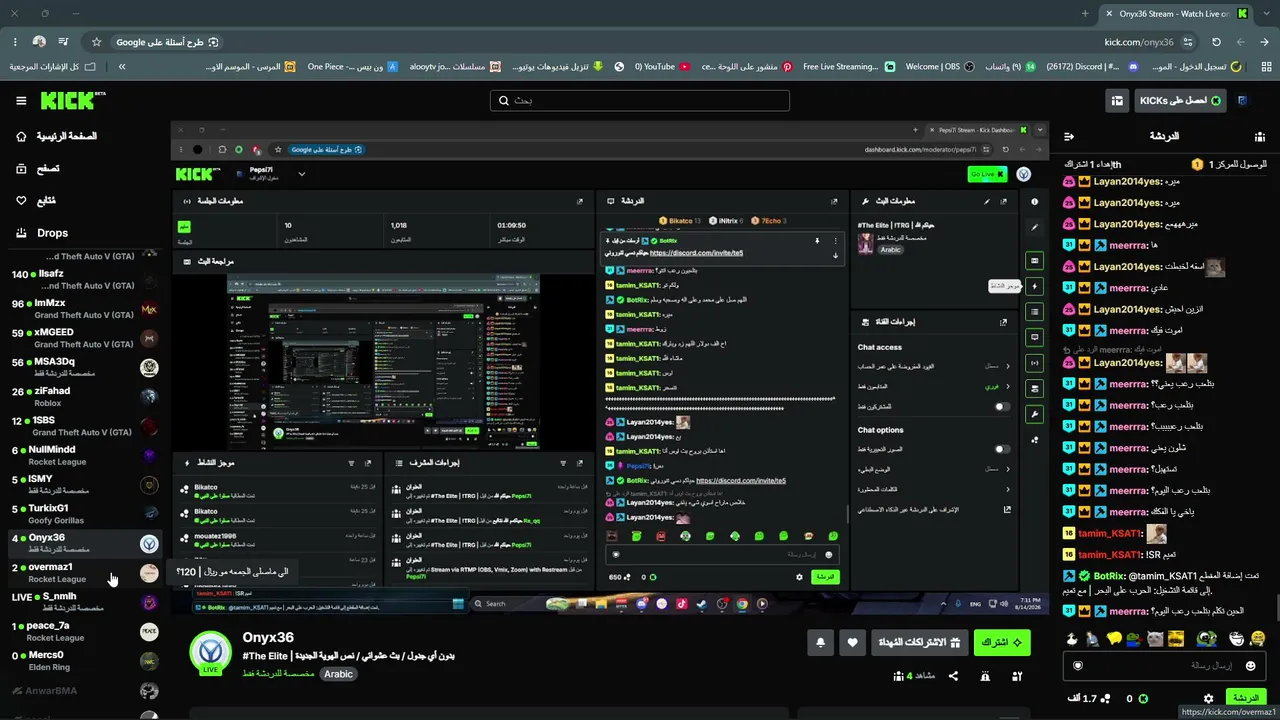
Task: Share the stream using the share icon
Action: pos(953,676)
